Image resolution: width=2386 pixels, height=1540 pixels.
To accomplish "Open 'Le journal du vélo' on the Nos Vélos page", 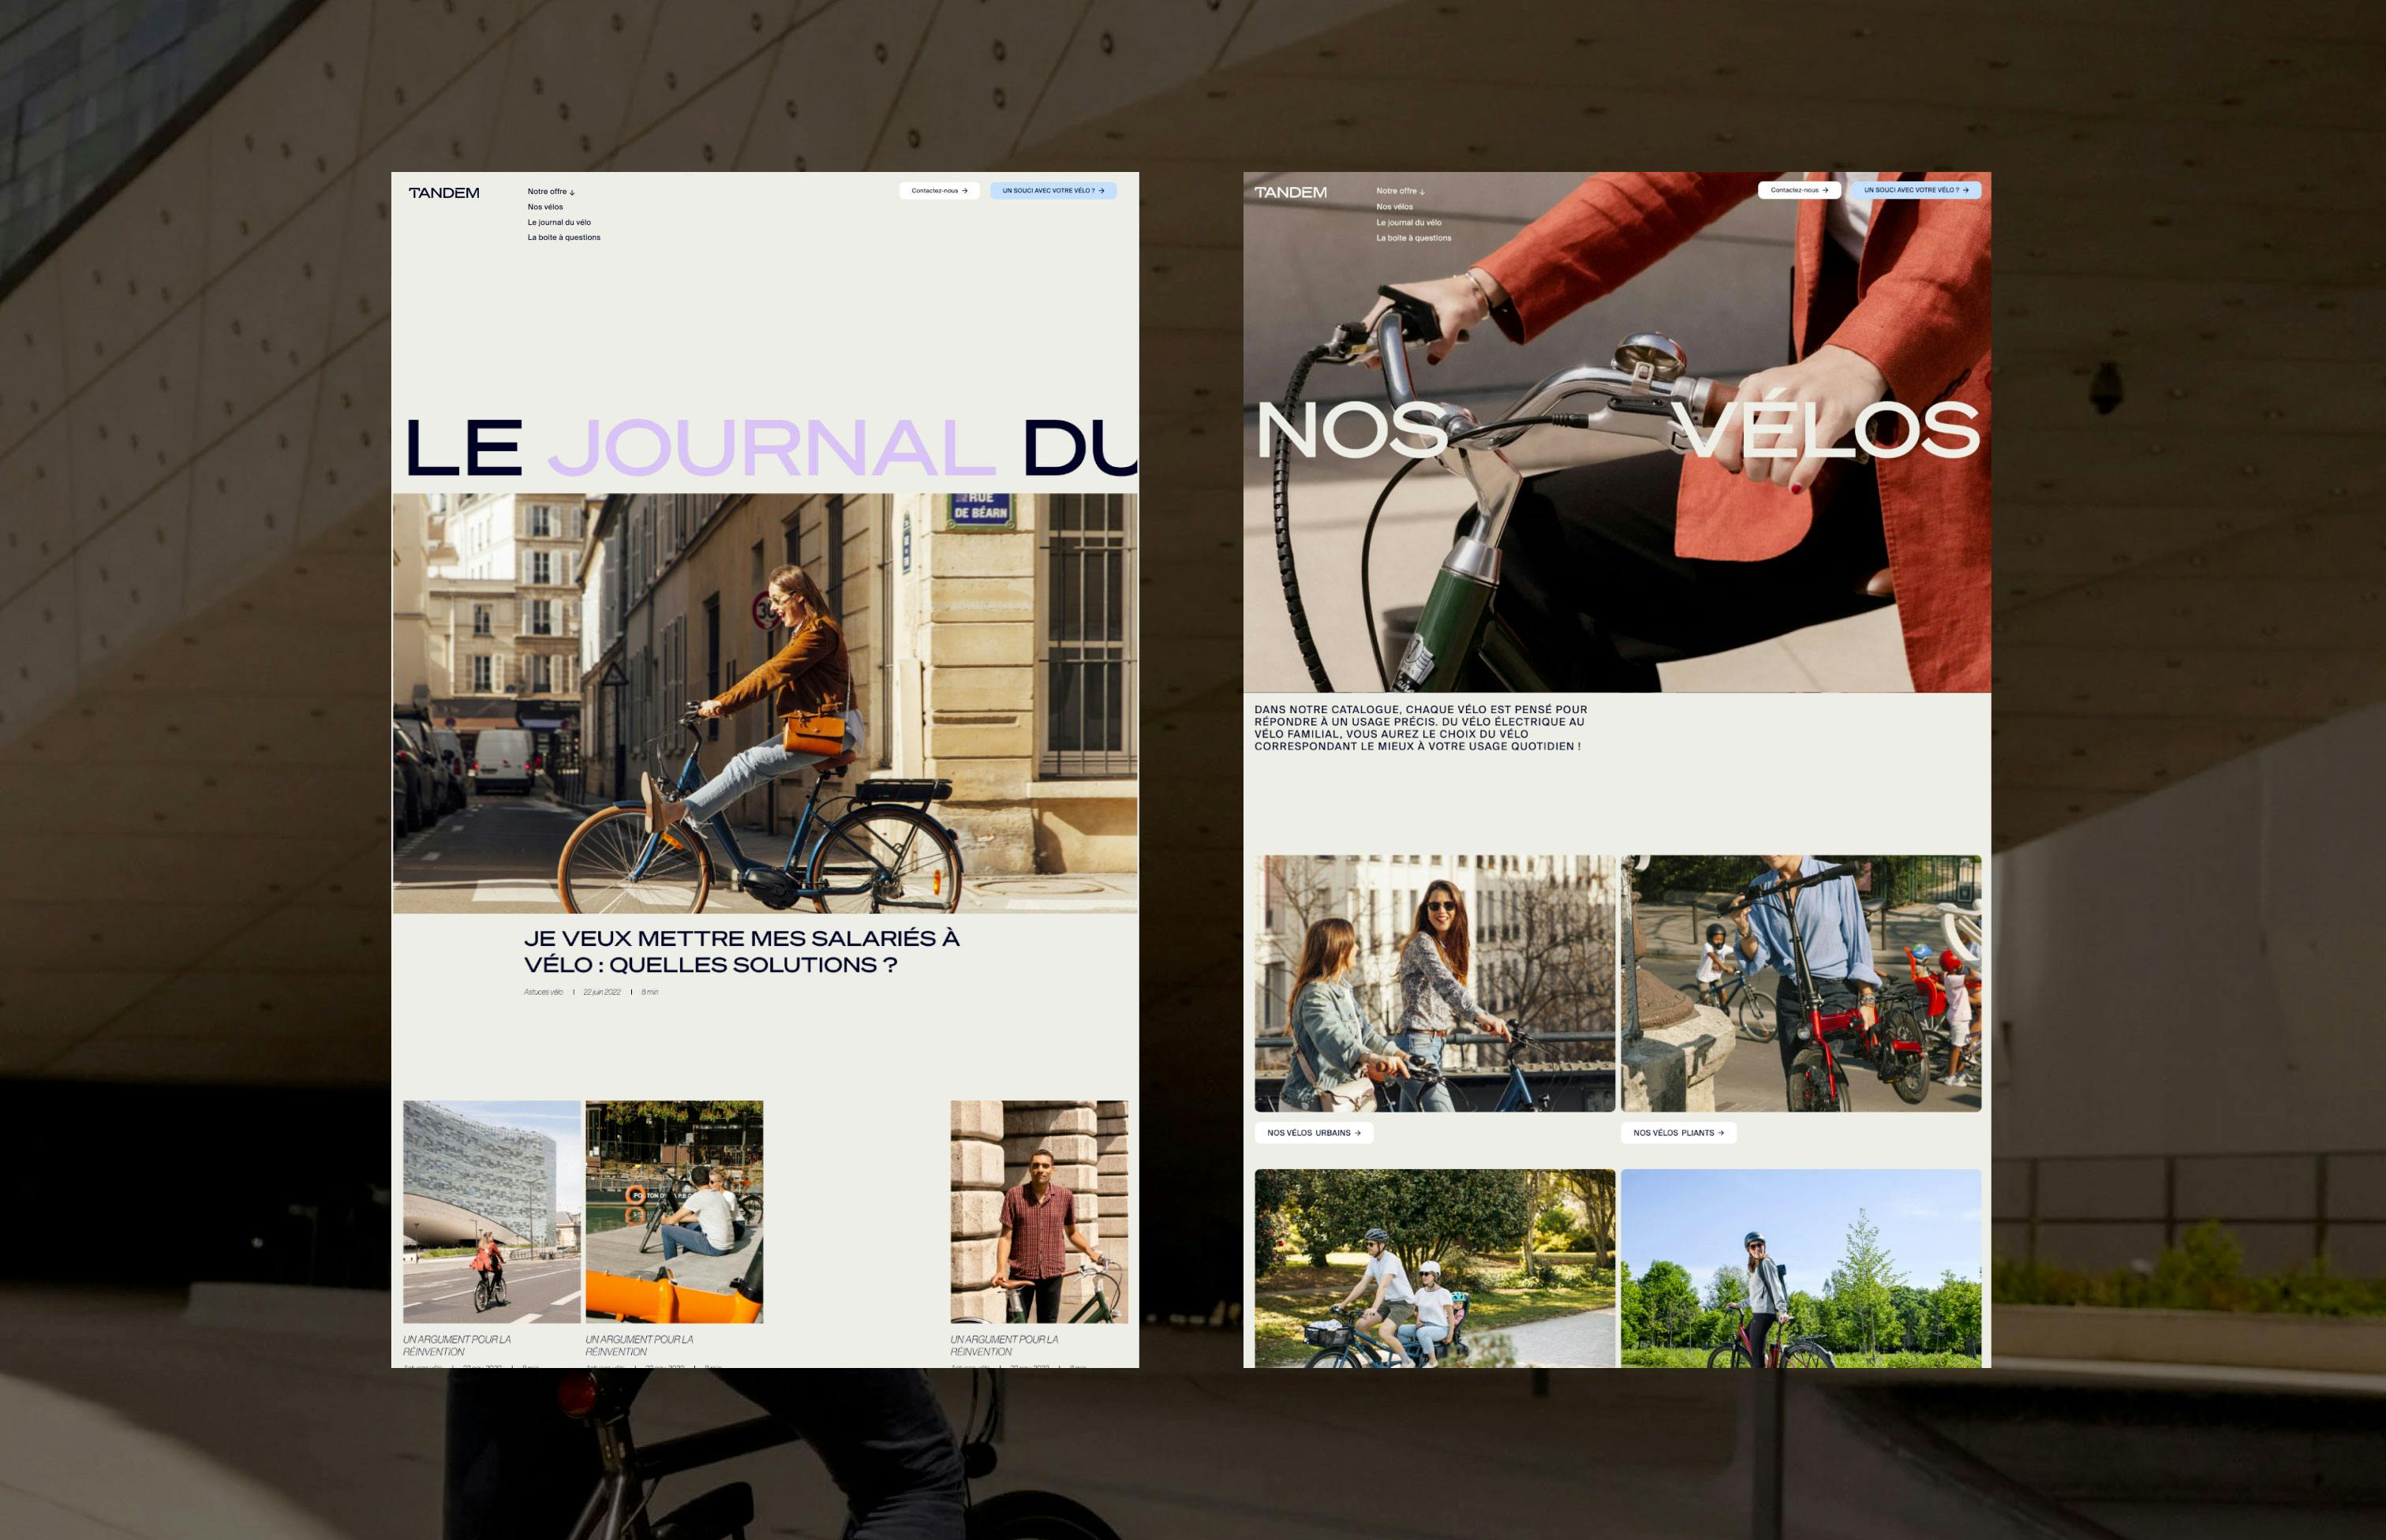I will [1408, 223].
